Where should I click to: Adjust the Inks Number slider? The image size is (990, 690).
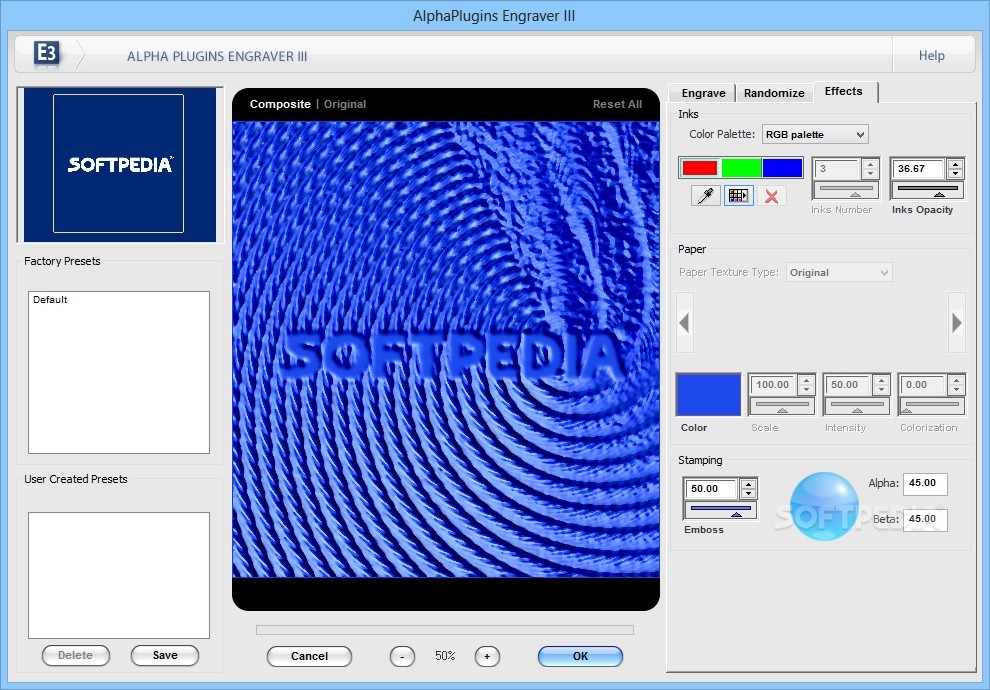(845, 190)
